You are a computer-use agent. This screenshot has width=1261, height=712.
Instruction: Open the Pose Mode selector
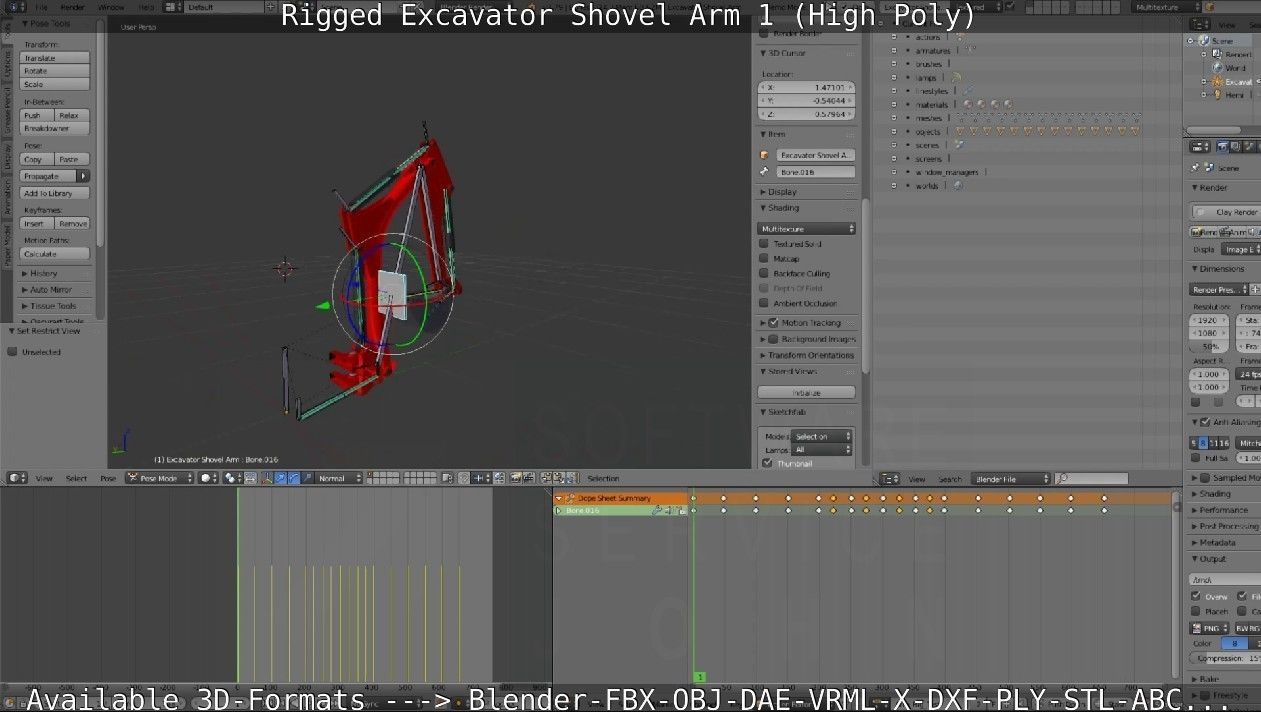pyautogui.click(x=159, y=478)
